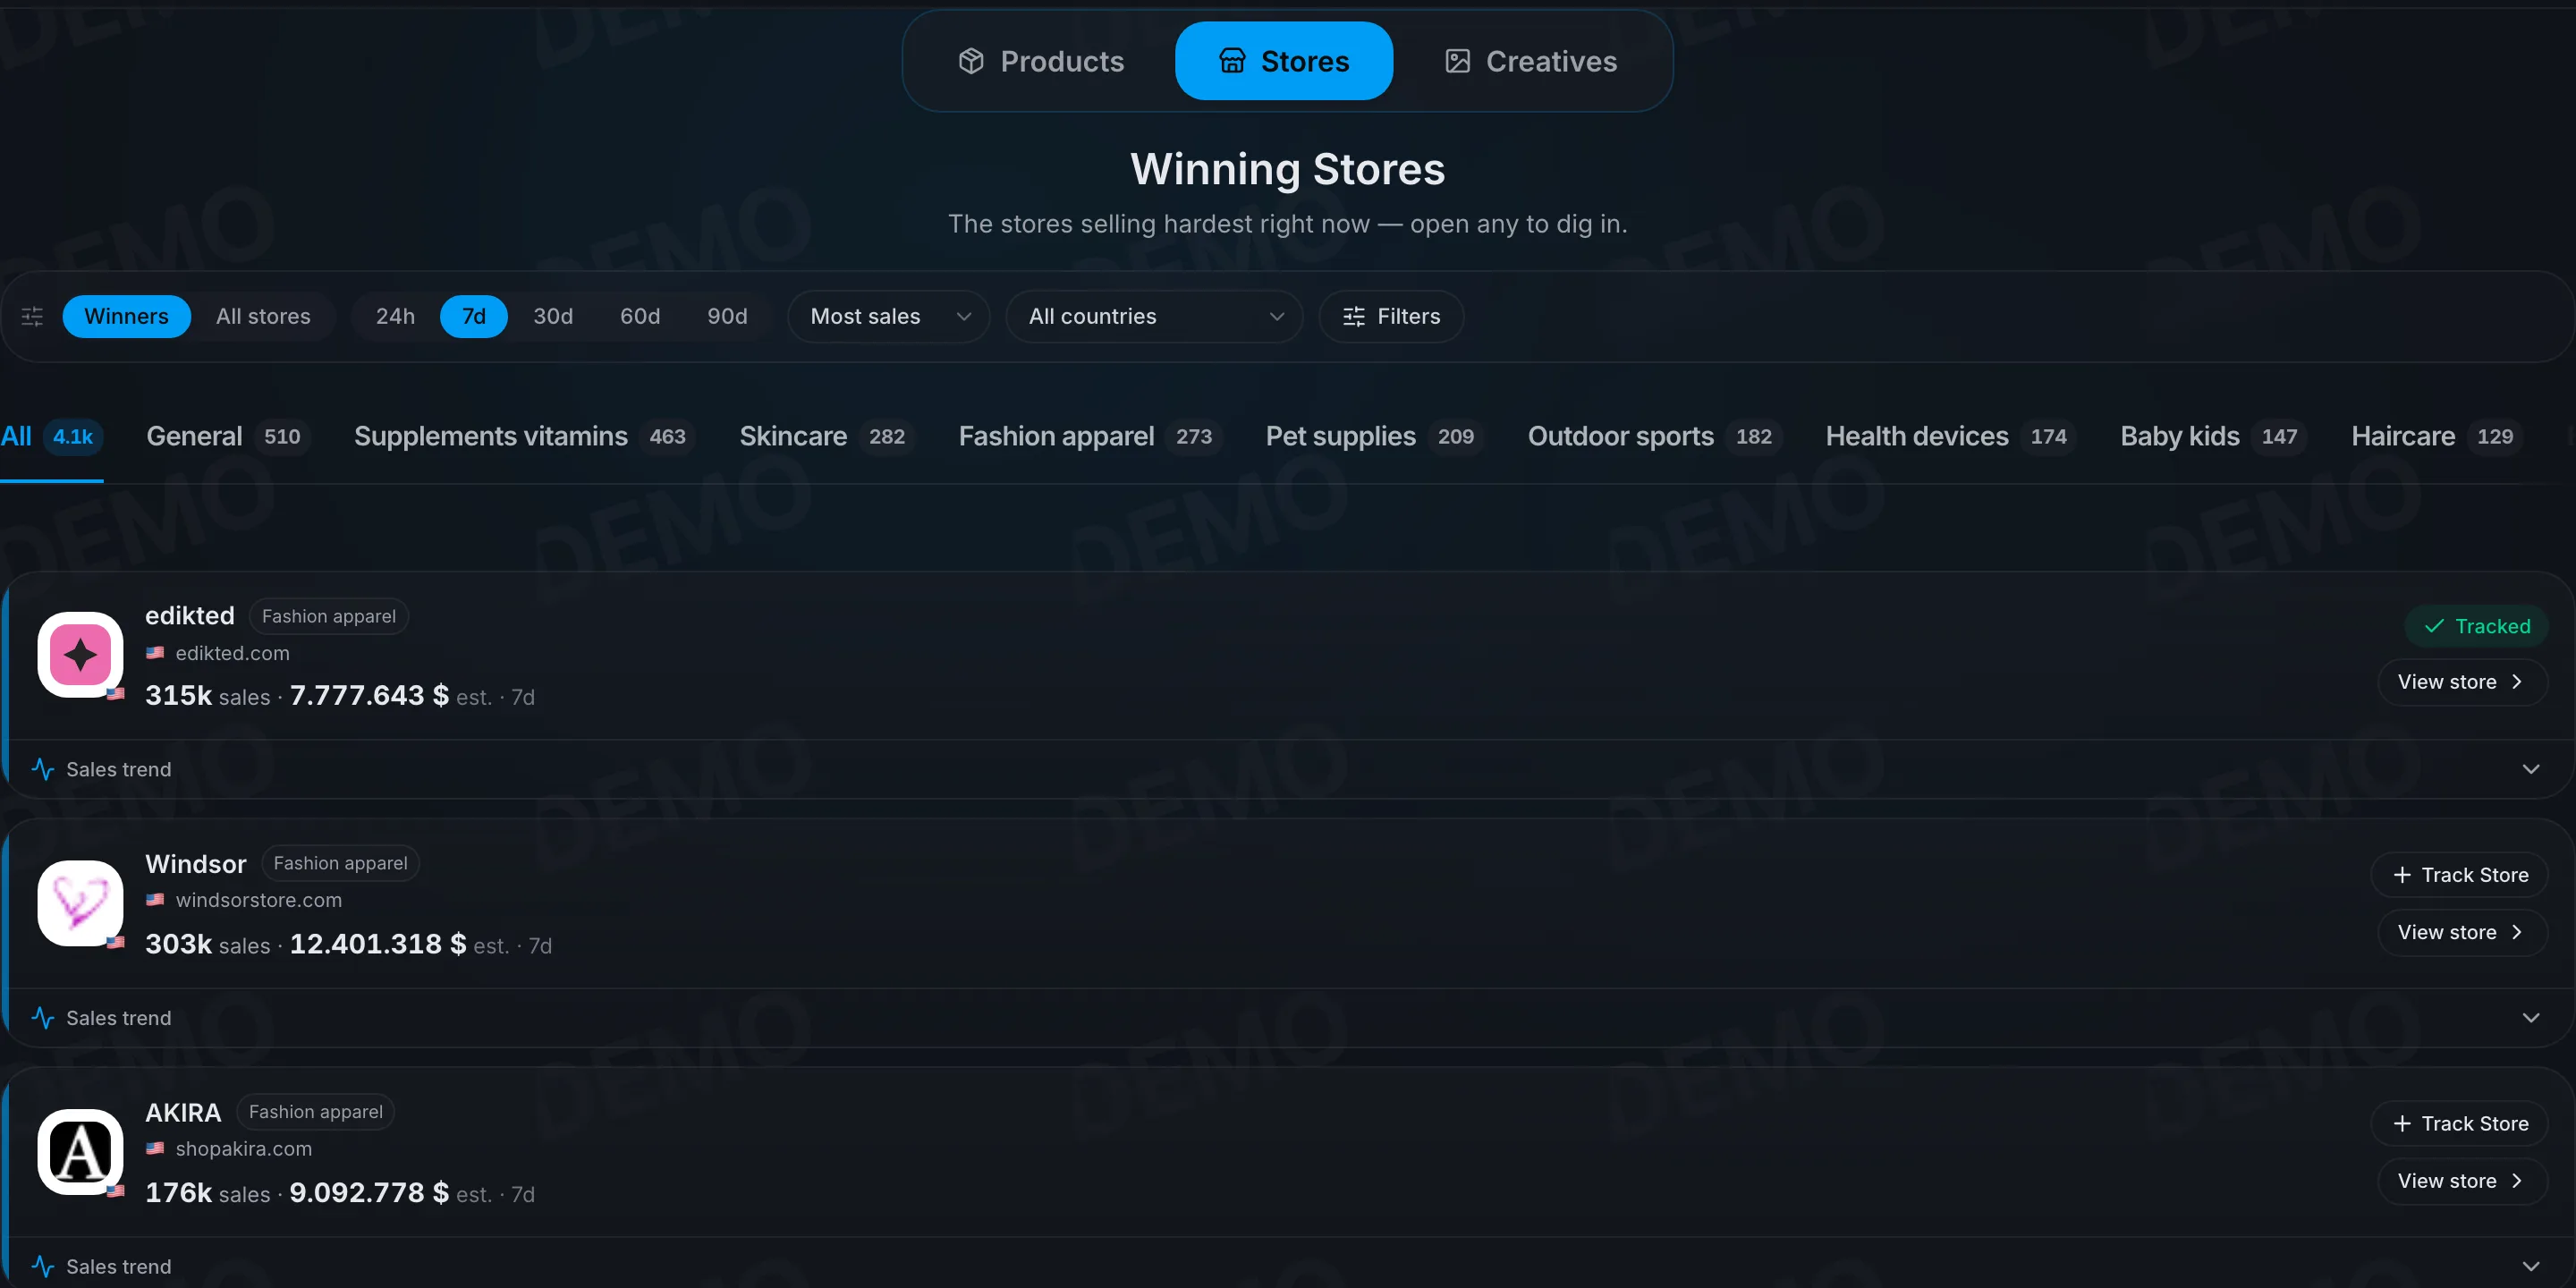Open the Products tab
This screenshot has height=1288, width=2576.
pos(1041,61)
